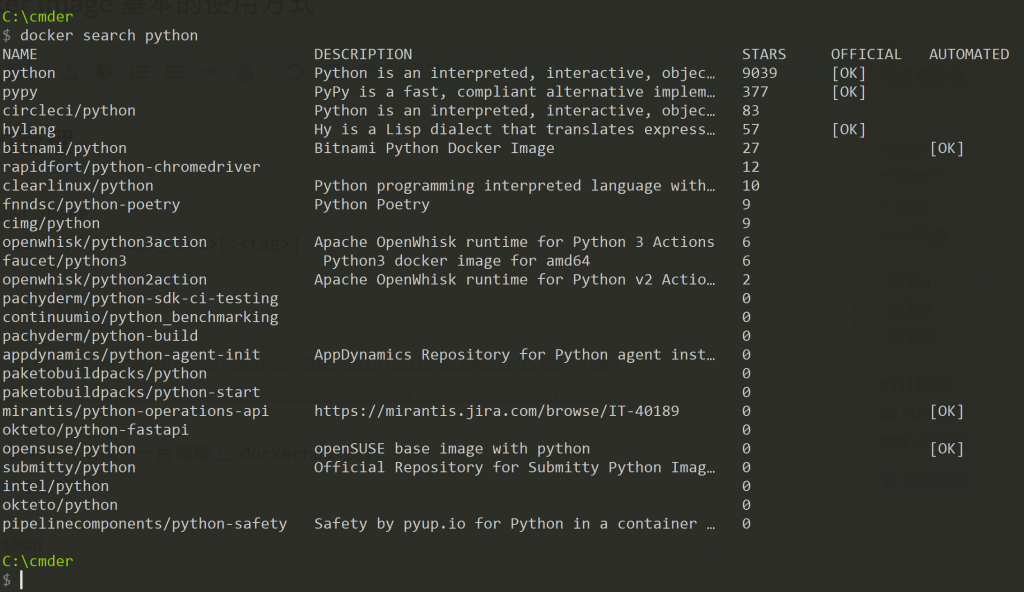Image resolution: width=1024 pixels, height=592 pixels.
Task: Click the "Python Poetry" description text
Action: click(372, 204)
